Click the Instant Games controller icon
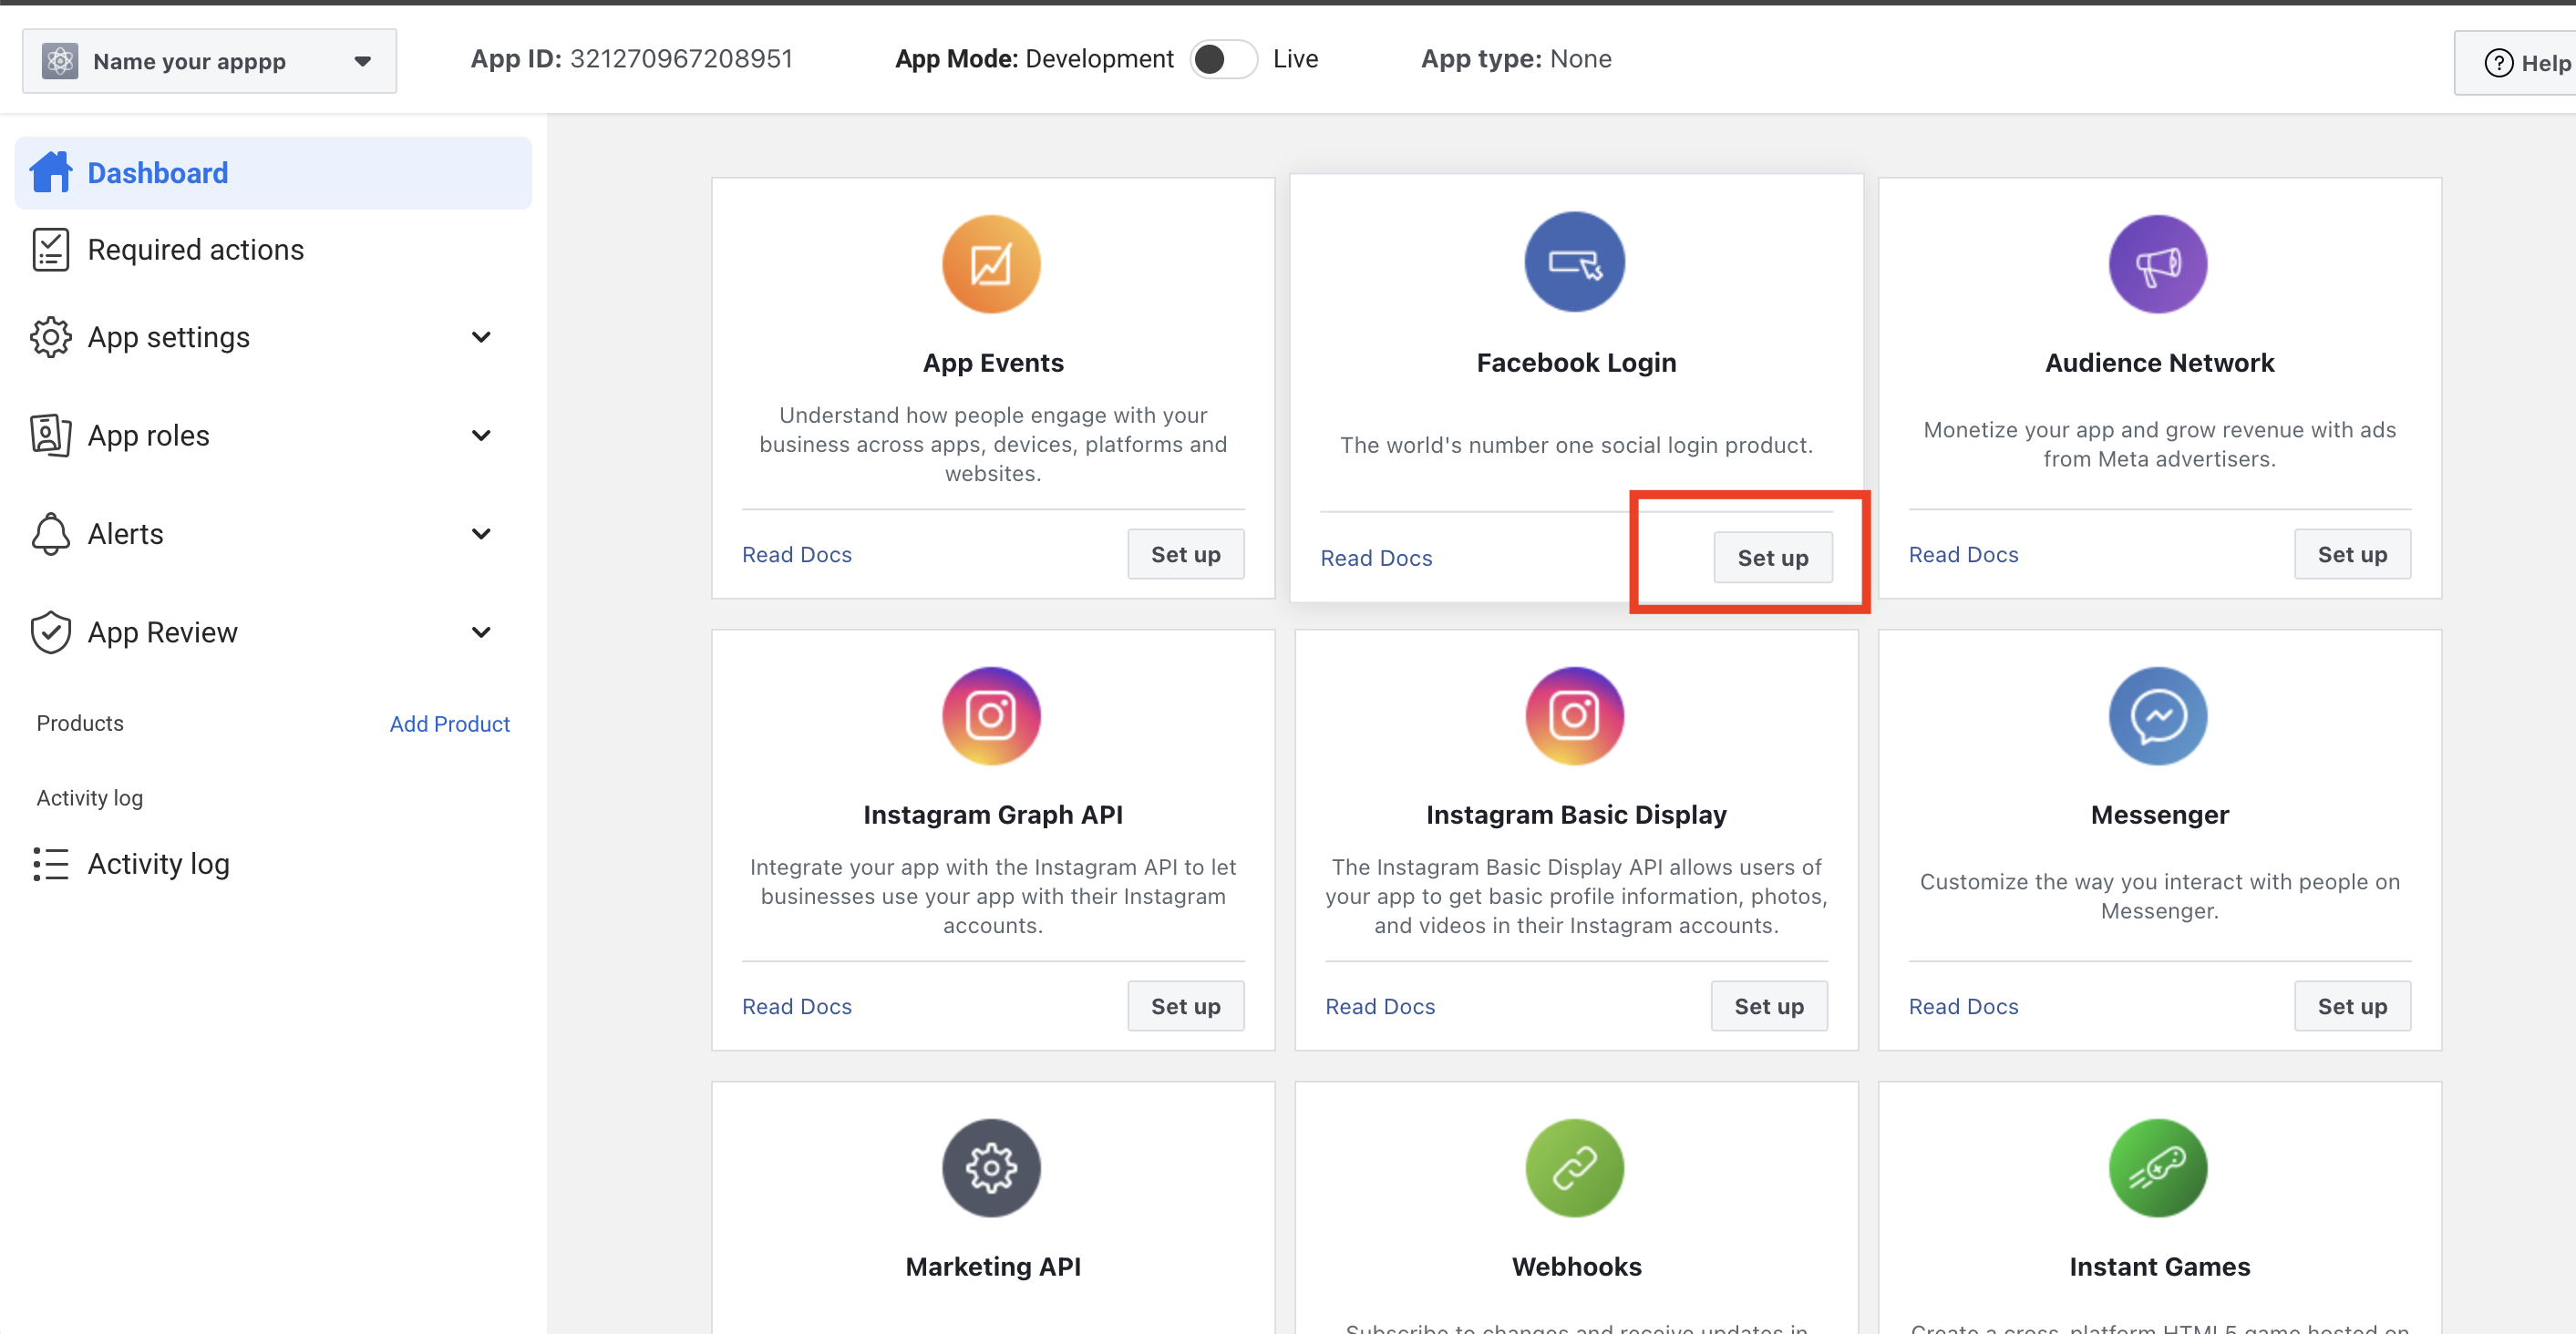 [2158, 1168]
